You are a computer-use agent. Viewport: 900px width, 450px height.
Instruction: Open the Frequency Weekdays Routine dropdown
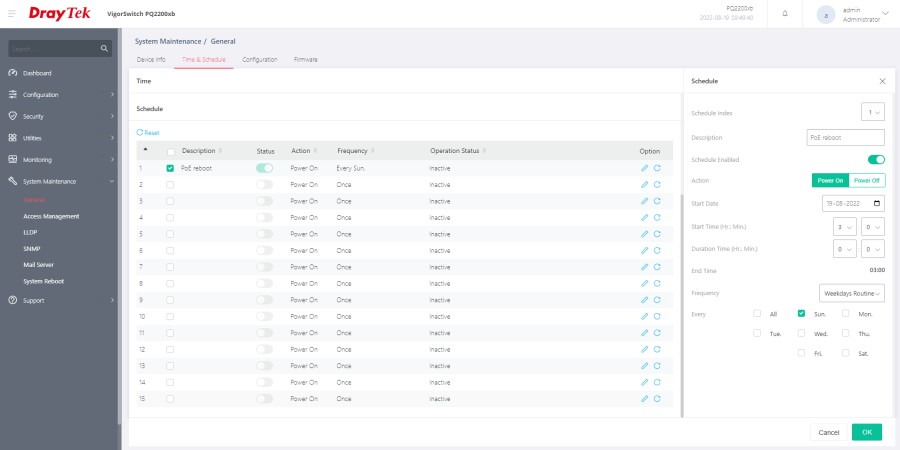tap(852, 293)
